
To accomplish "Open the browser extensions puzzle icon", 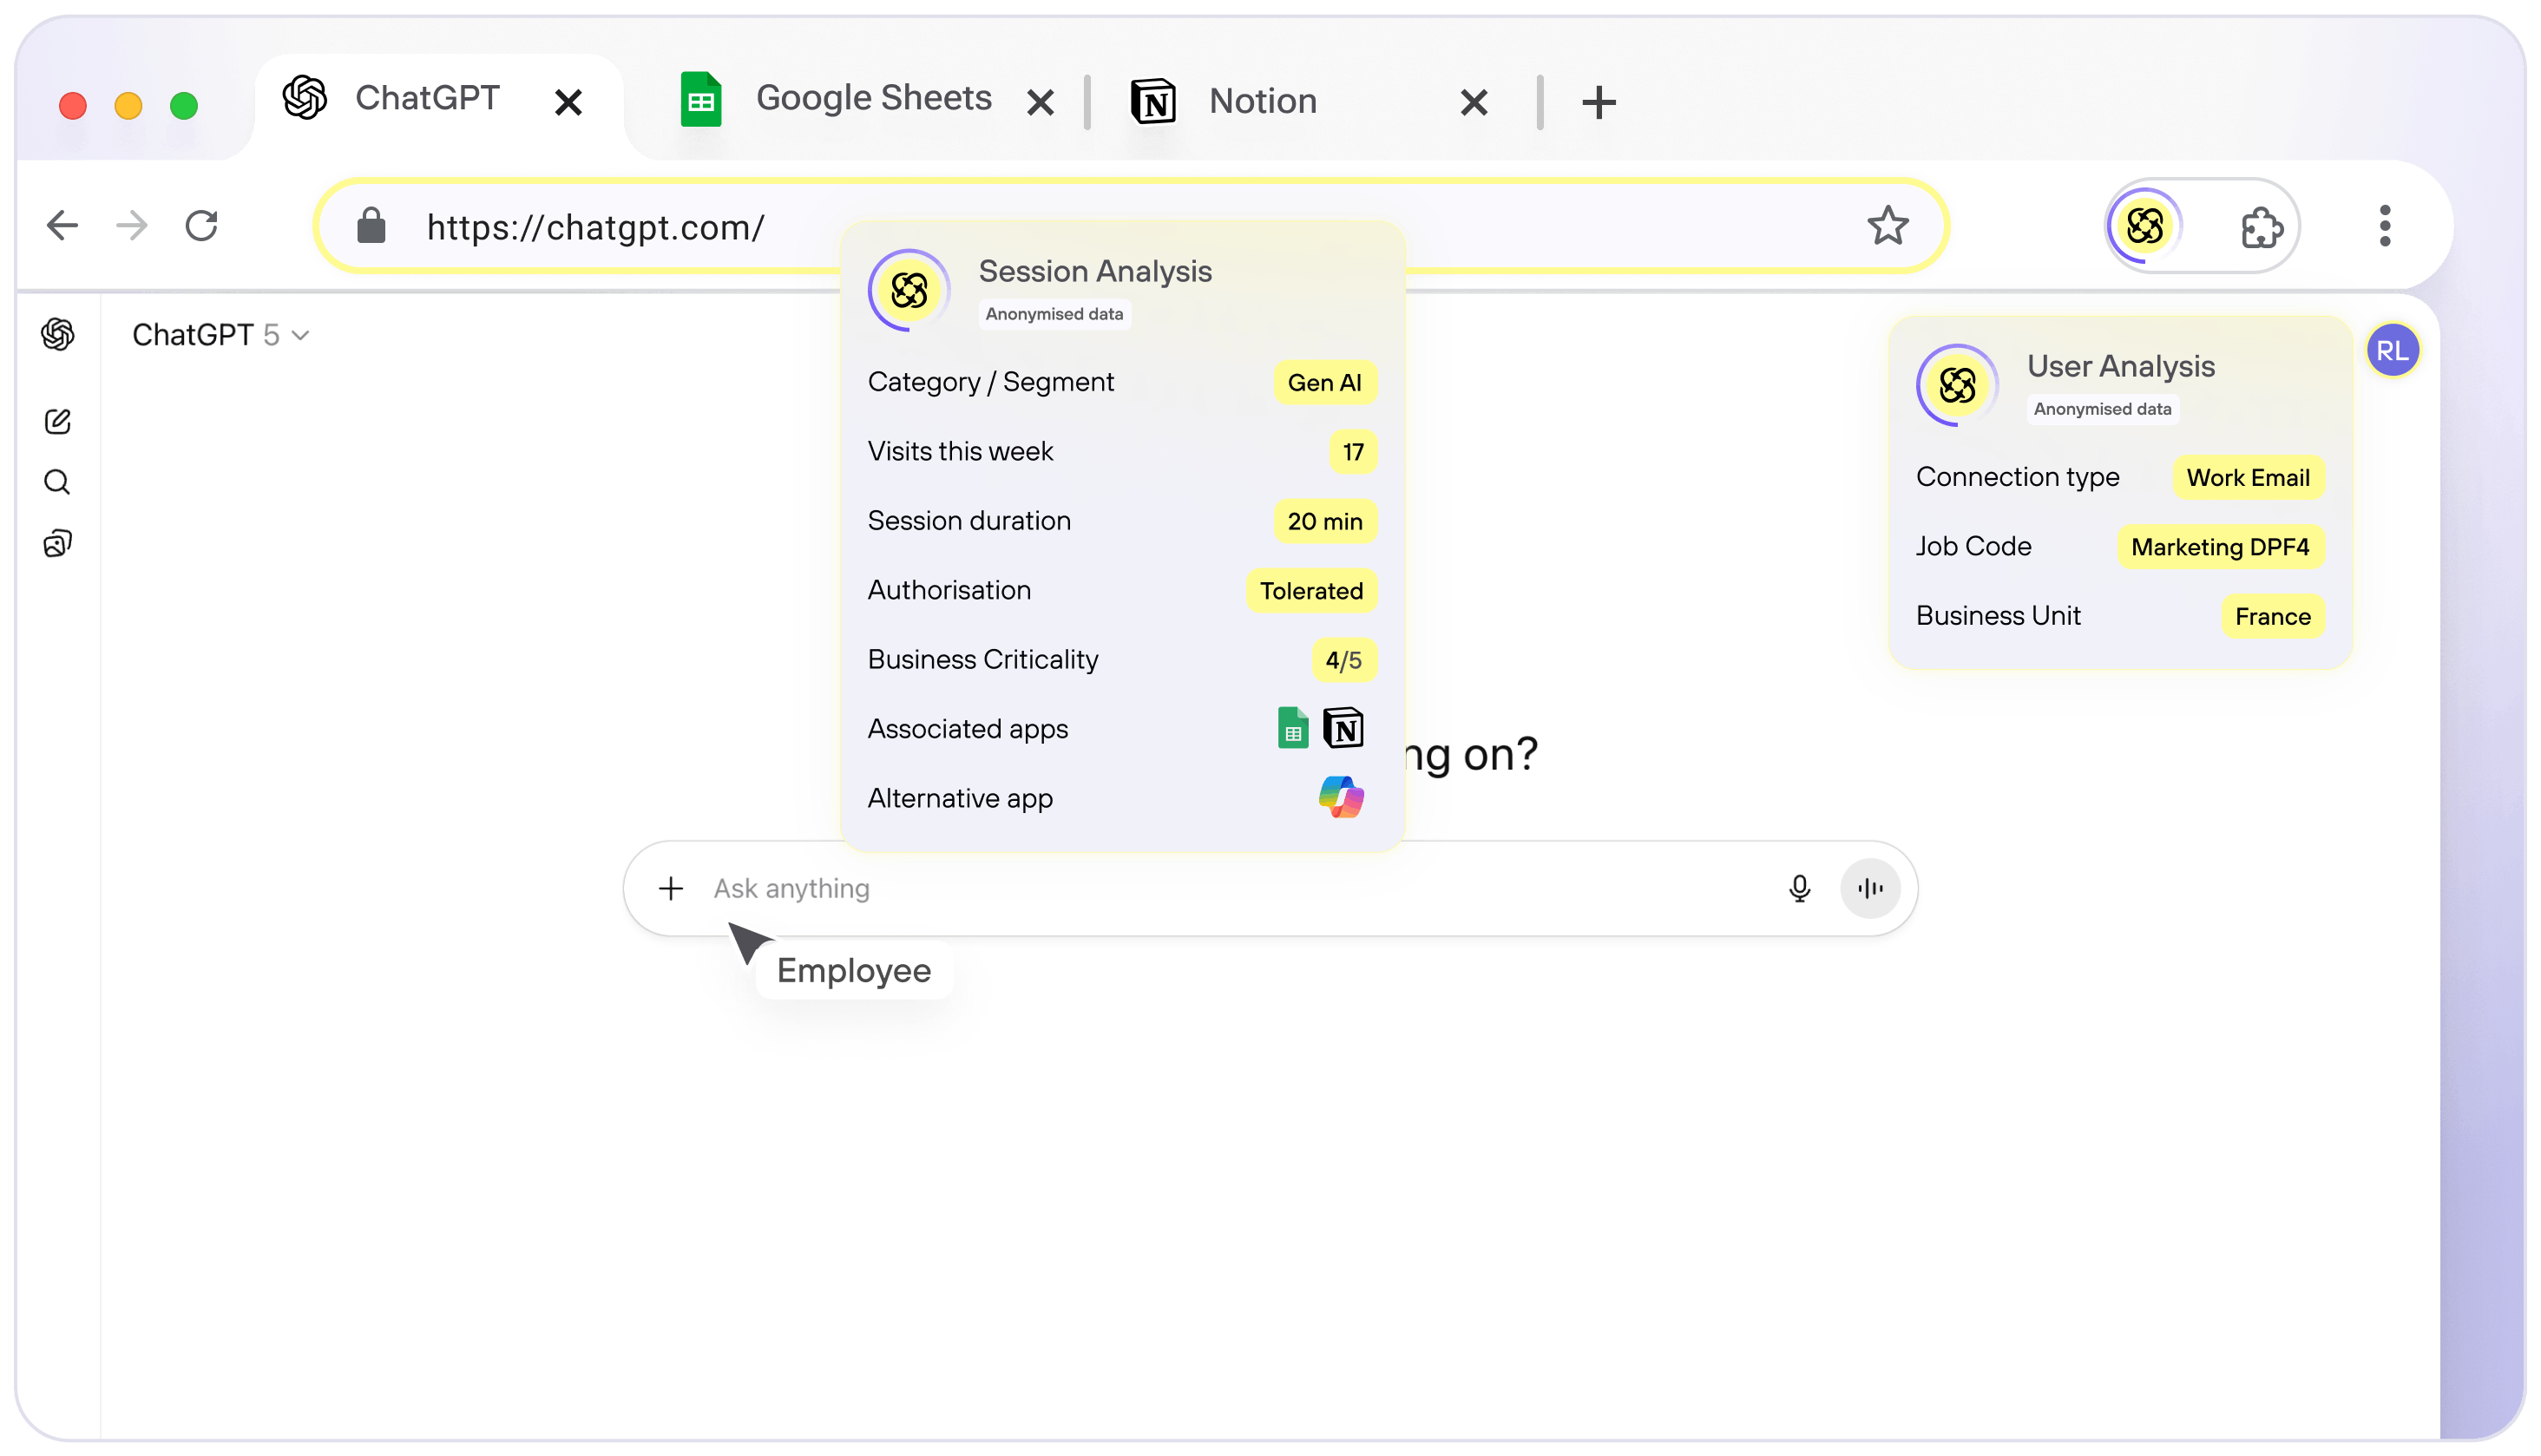I will [2261, 227].
